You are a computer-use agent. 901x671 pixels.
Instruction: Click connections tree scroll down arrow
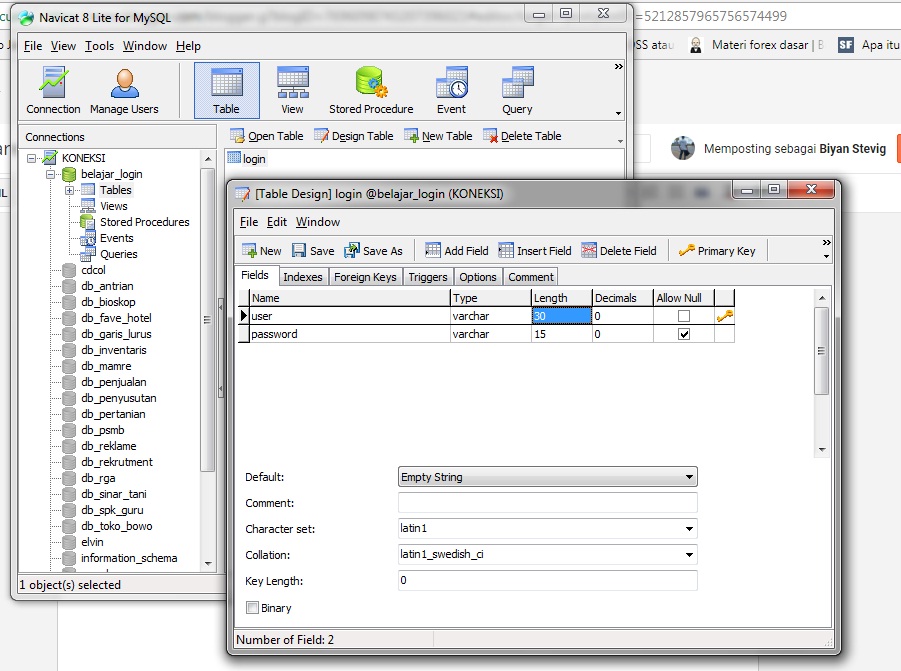[x=208, y=564]
